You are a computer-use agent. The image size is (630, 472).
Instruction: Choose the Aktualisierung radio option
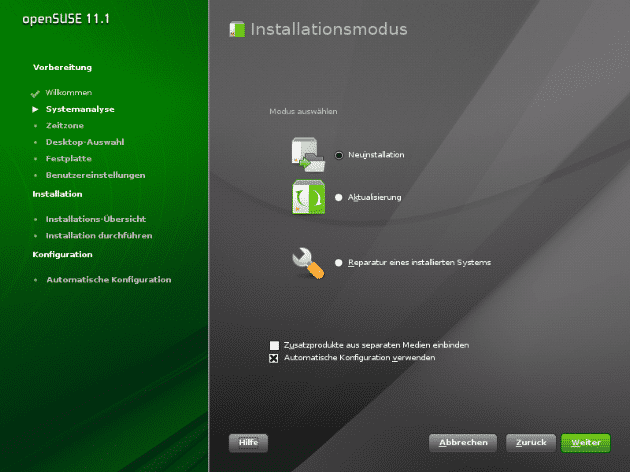tap(340, 197)
